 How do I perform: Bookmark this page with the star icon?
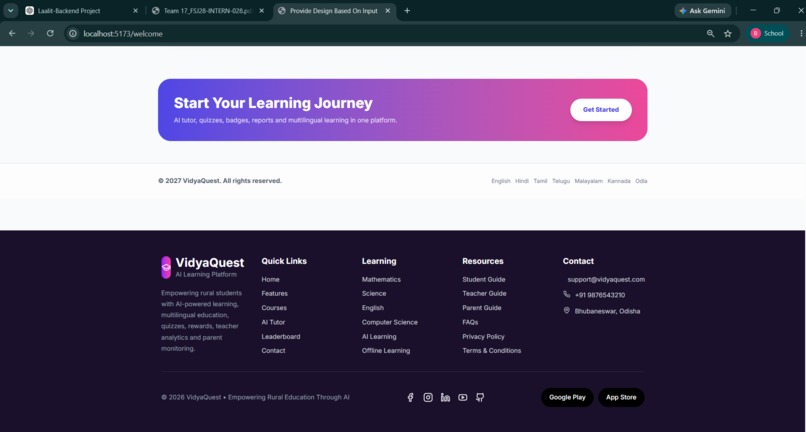tap(728, 33)
